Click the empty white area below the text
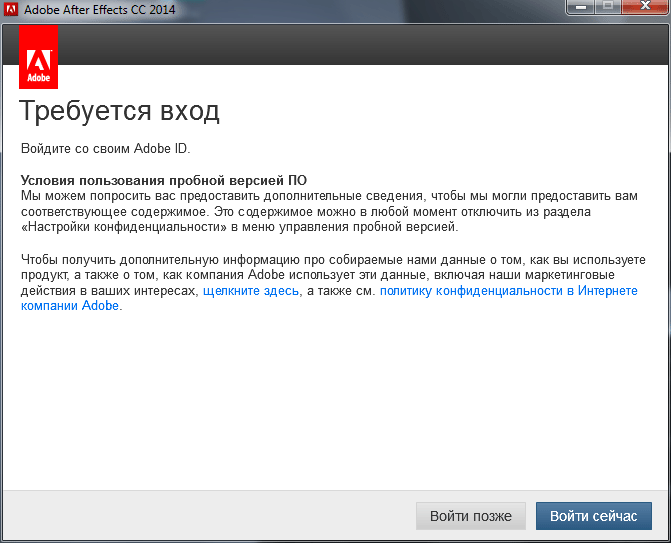This screenshot has width=671, height=543. coord(335,400)
